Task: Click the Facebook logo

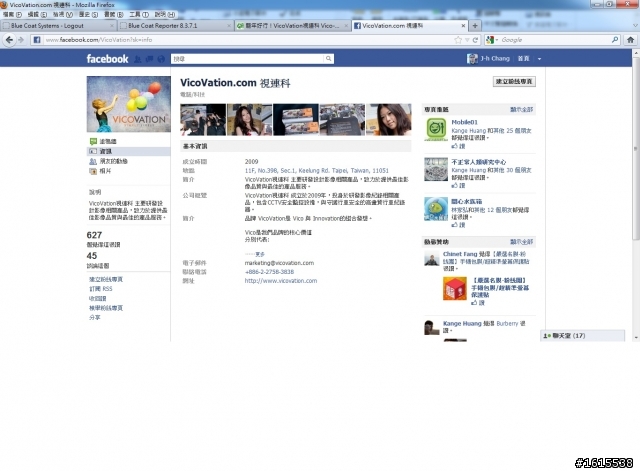Action: (107, 59)
